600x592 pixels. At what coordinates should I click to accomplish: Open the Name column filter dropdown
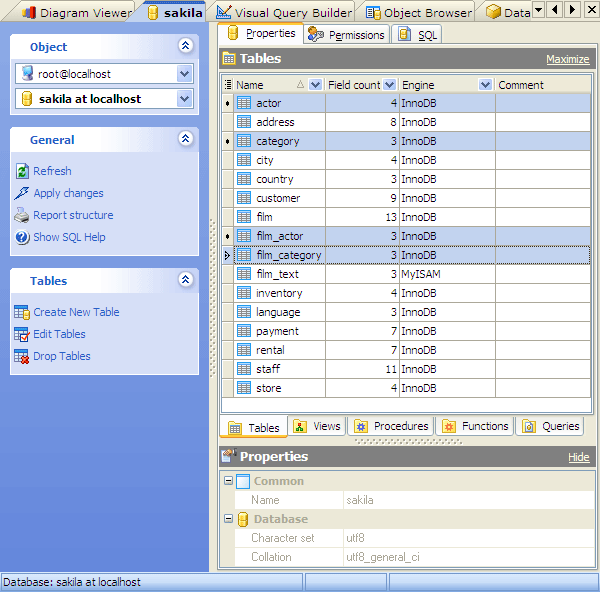(315, 85)
